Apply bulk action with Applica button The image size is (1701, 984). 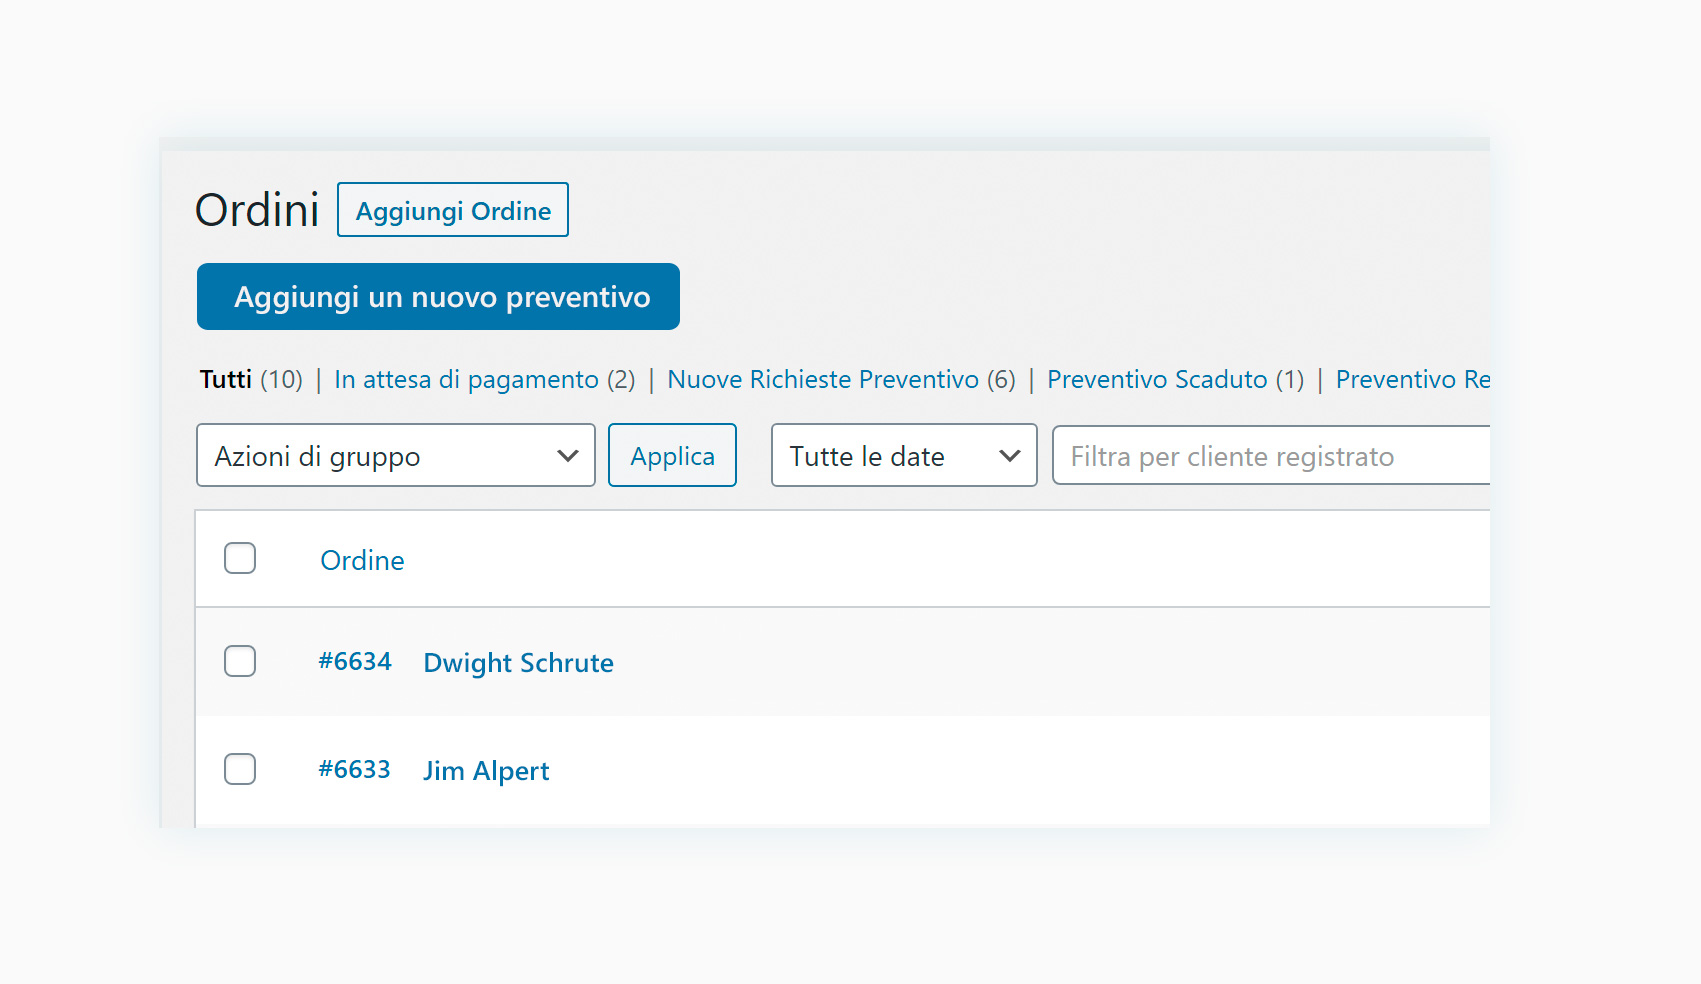tap(672, 456)
